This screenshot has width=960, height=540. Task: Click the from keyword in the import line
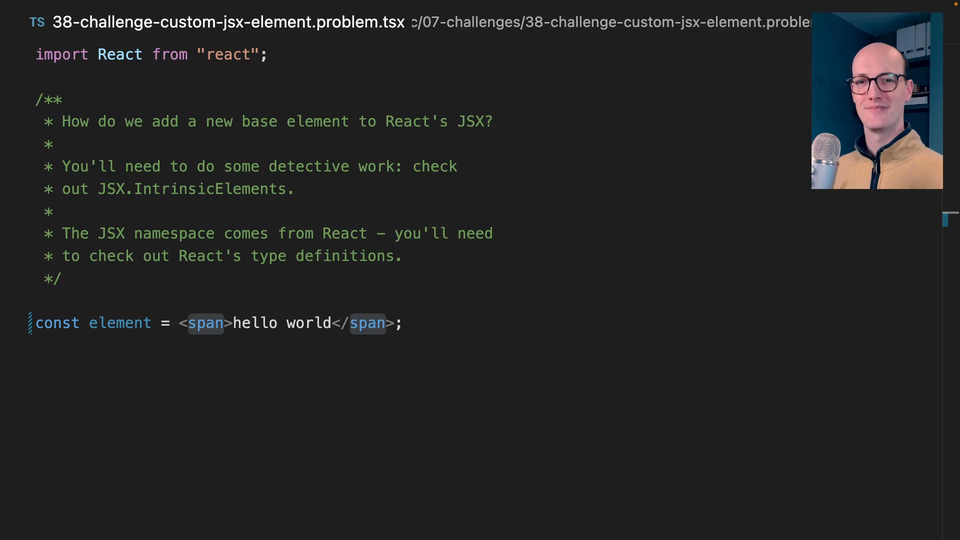click(x=170, y=54)
